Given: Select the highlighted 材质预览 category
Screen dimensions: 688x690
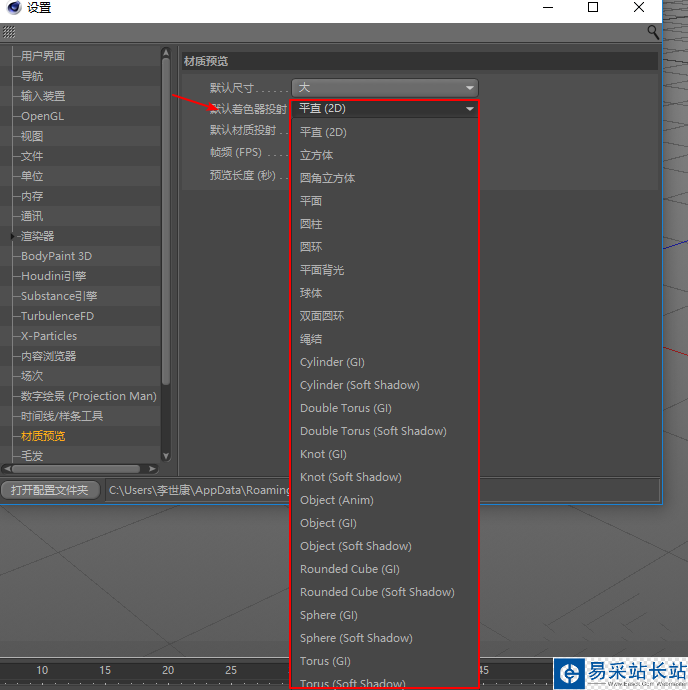Looking at the screenshot, I should [x=43, y=436].
